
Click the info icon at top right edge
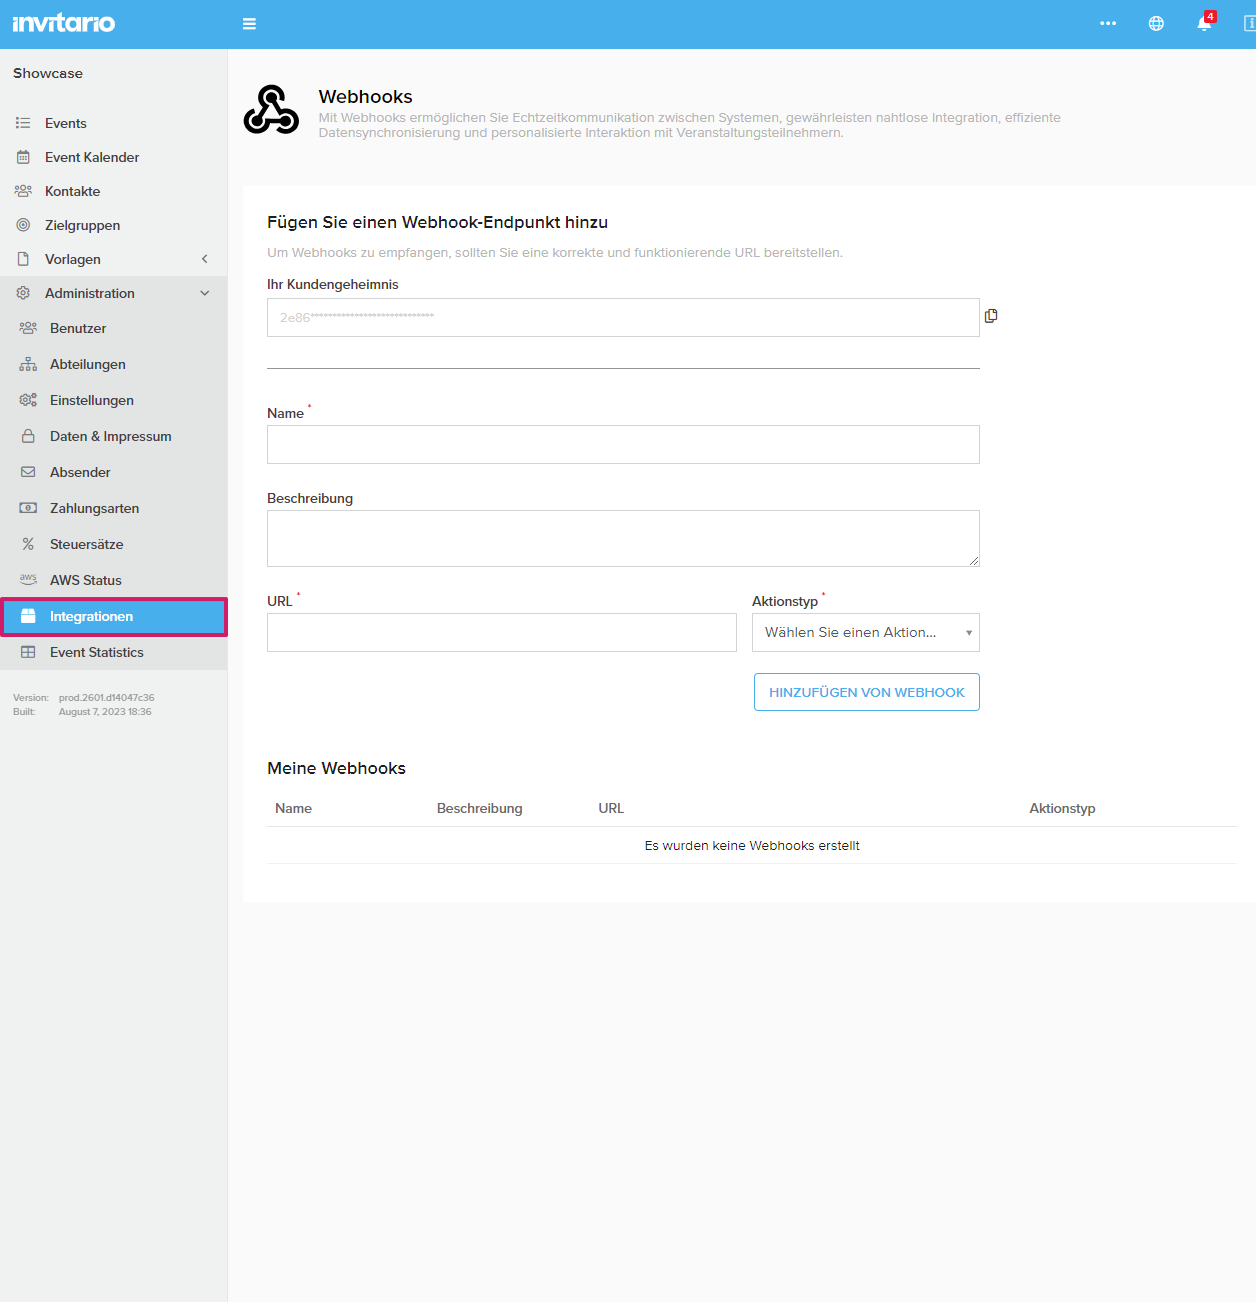click(1248, 24)
